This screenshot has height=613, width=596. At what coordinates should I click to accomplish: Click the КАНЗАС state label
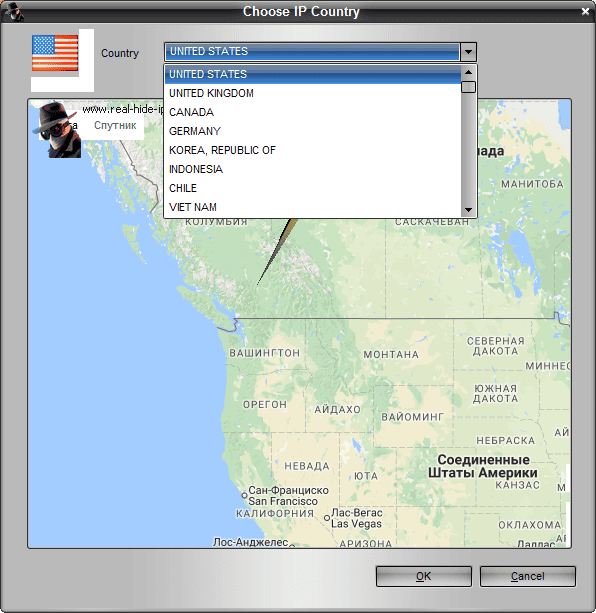(x=517, y=485)
